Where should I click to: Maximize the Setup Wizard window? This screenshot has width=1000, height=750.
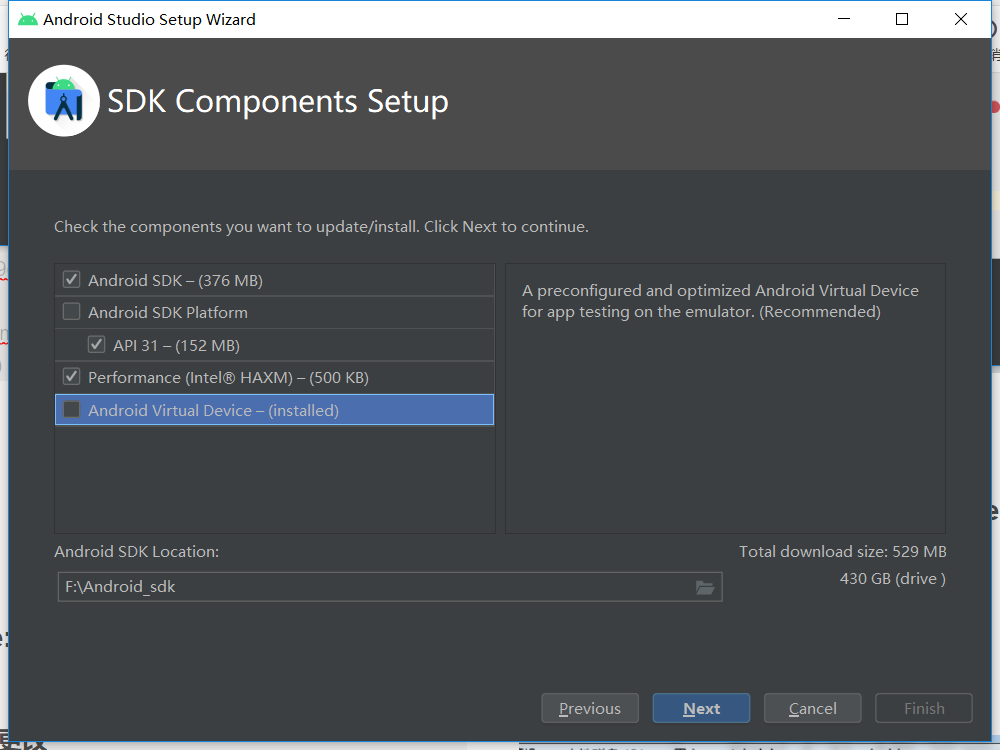pyautogui.click(x=902, y=19)
